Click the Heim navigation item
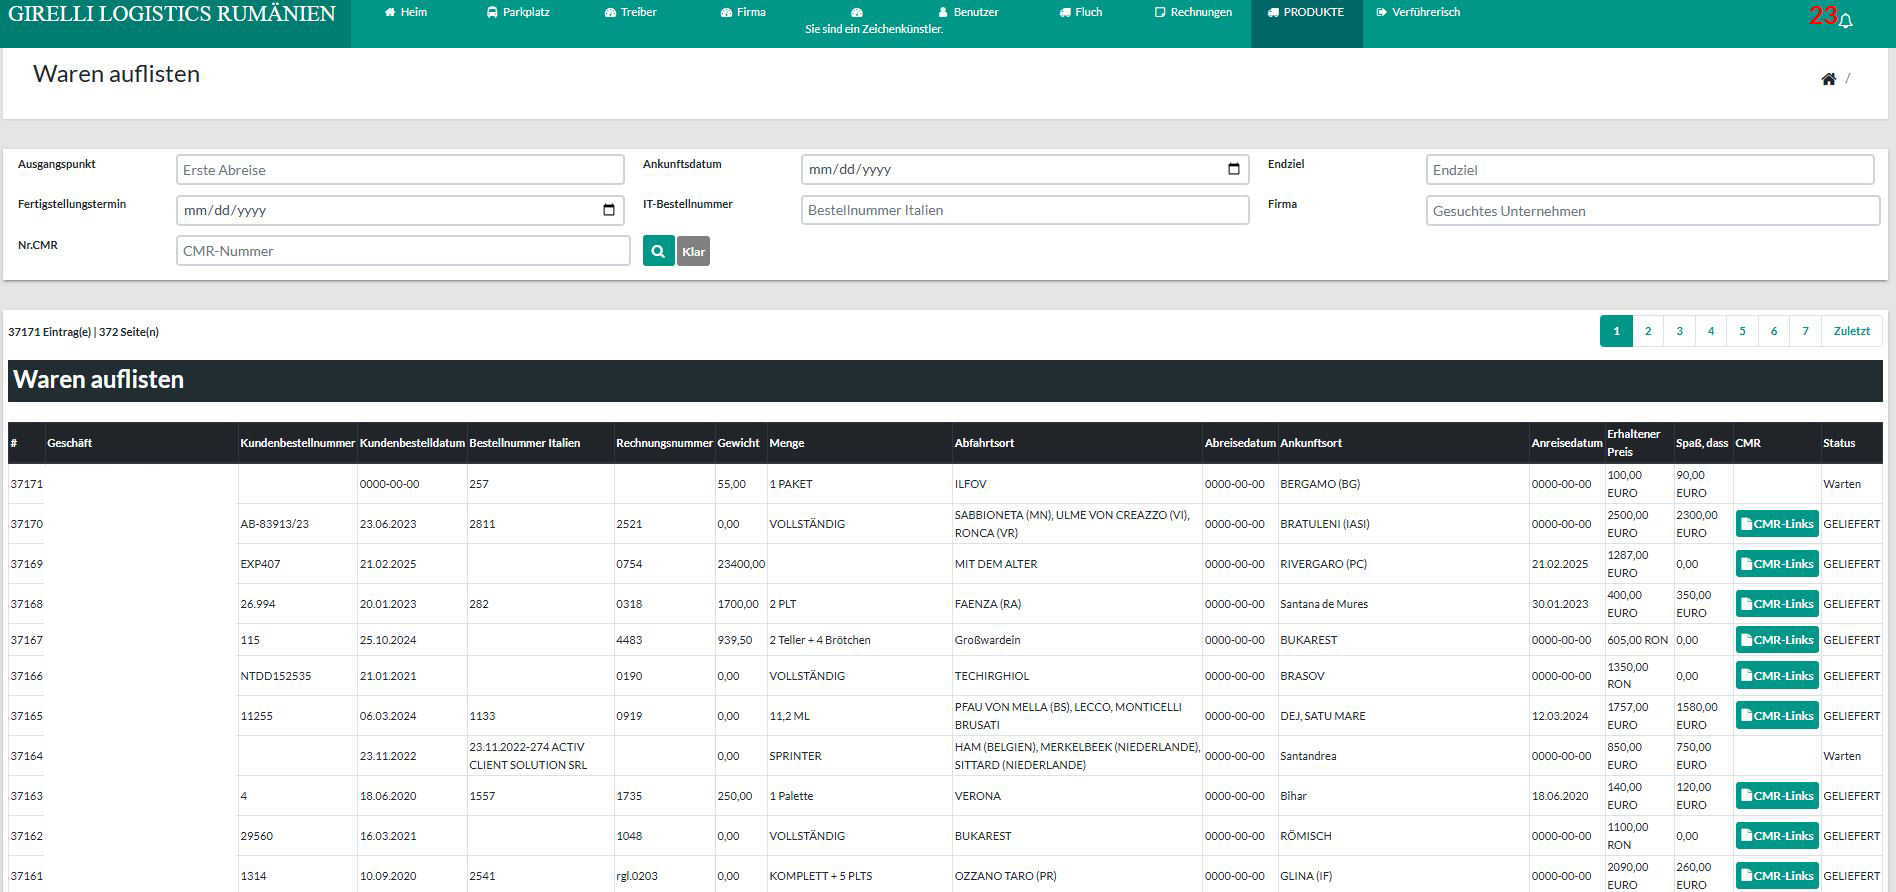This screenshot has width=1896, height=892. tap(405, 12)
